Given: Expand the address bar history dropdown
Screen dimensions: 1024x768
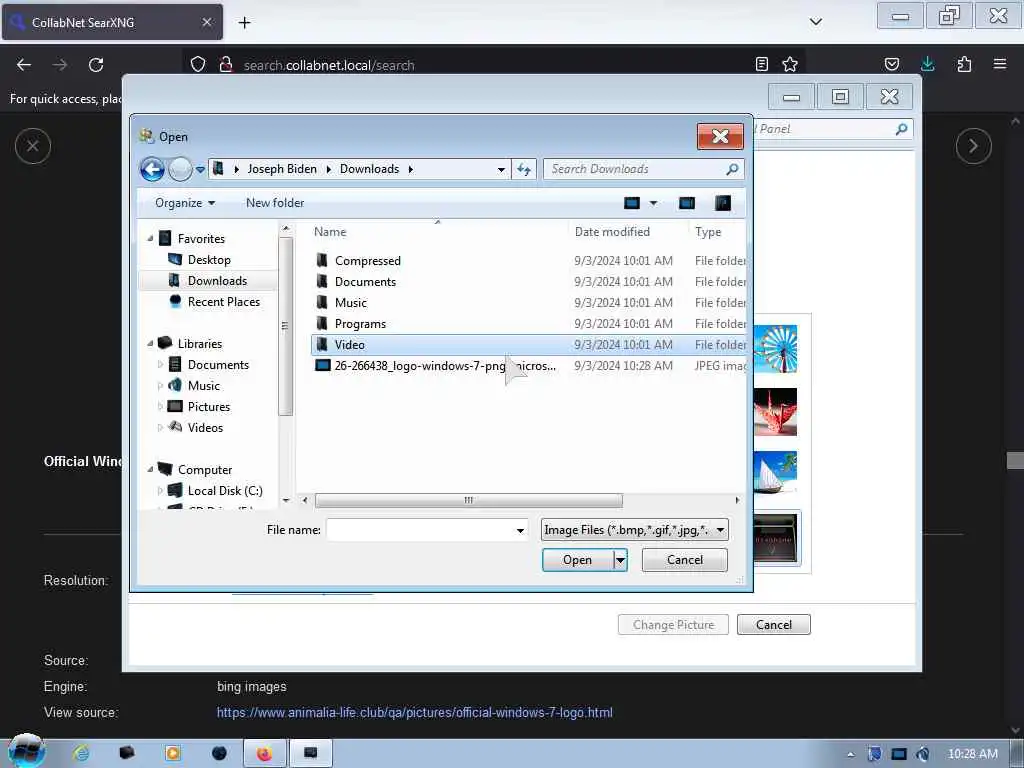Looking at the screenshot, I should [501, 169].
